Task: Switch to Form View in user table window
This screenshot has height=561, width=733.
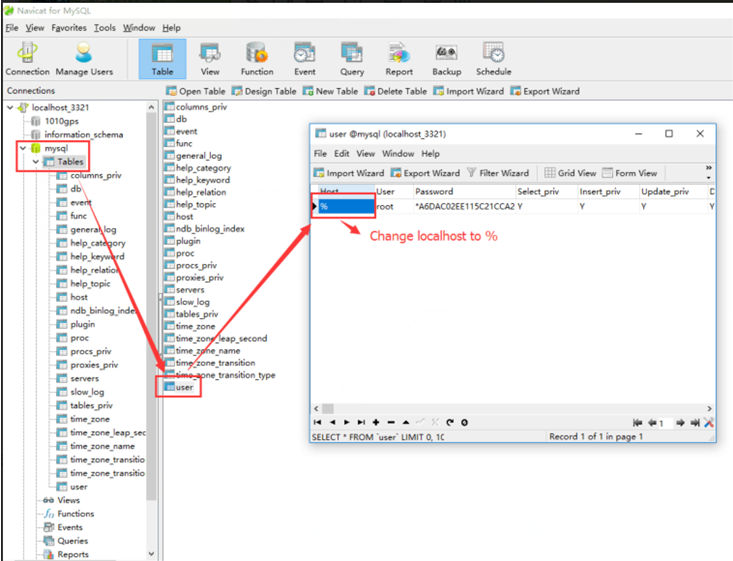Action: tap(630, 173)
